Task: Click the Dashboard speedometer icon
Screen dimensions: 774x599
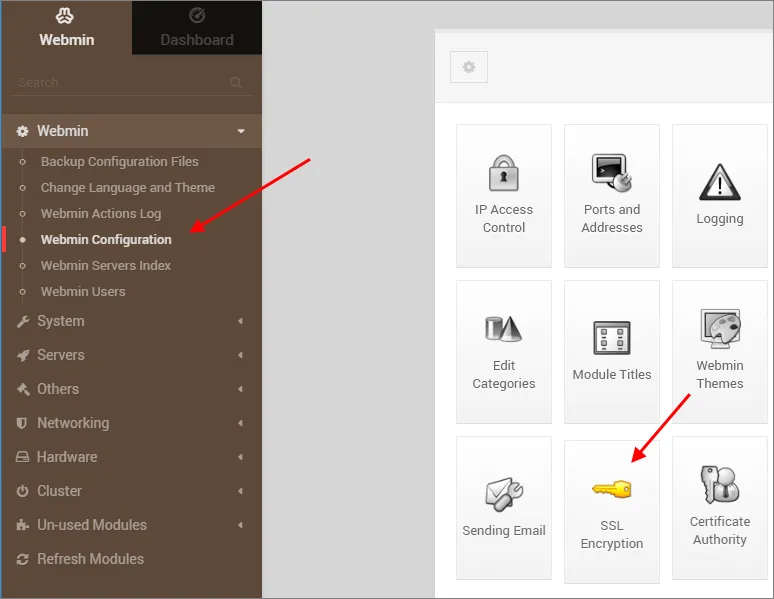Action: pyautogui.click(x=197, y=16)
